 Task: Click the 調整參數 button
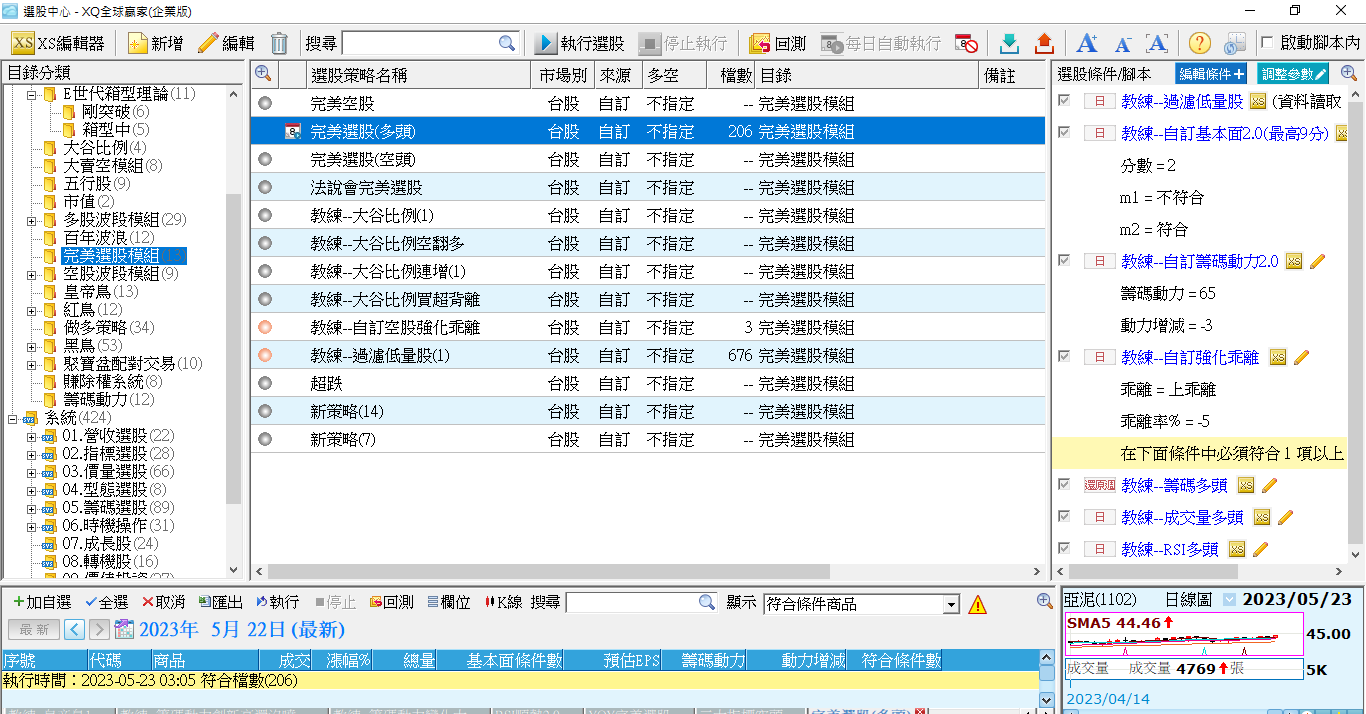1293,74
